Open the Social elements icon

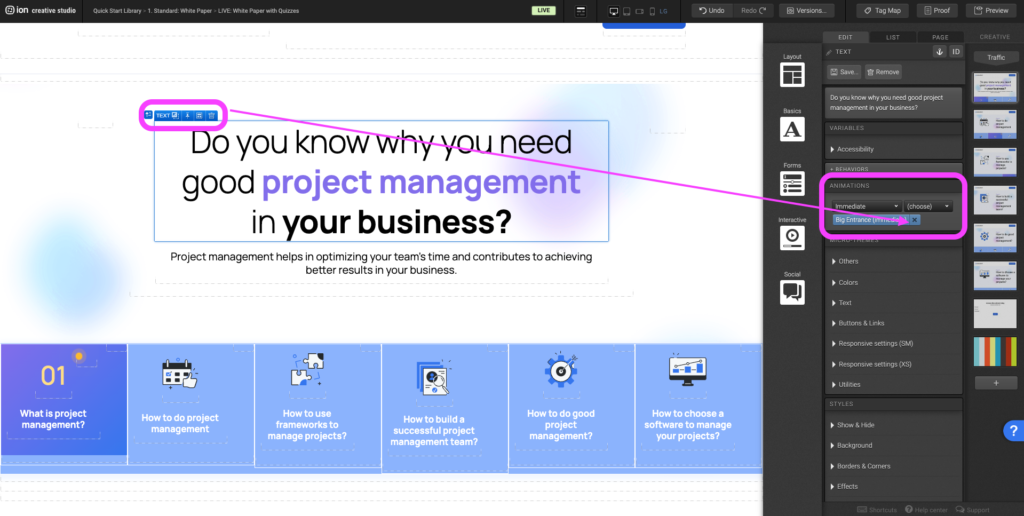792,291
